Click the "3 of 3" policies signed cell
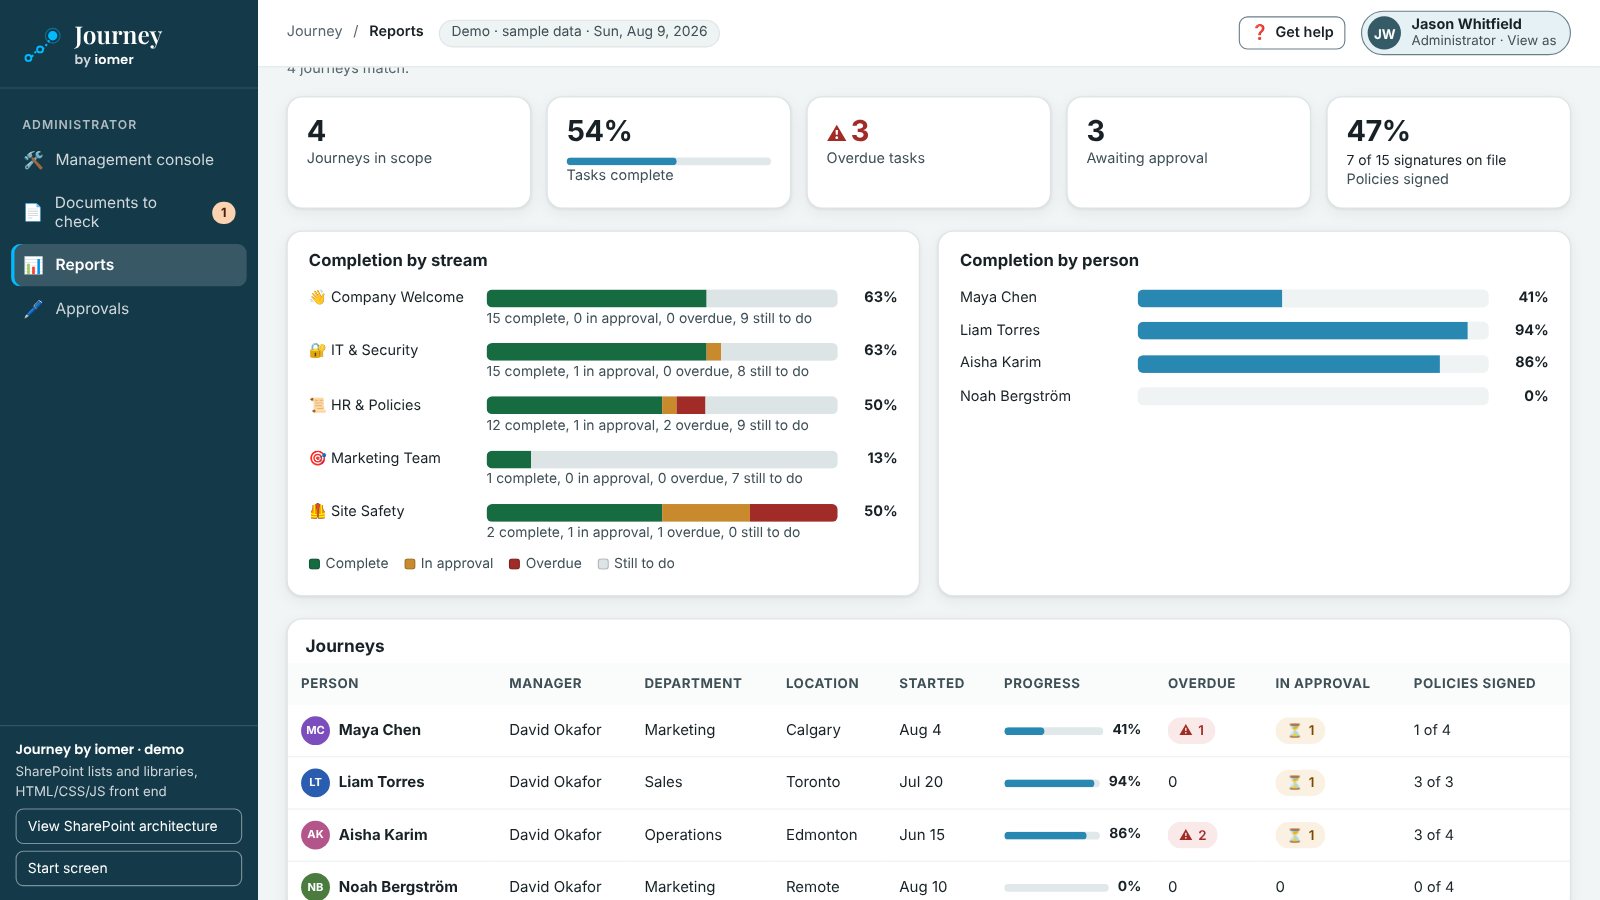The image size is (1600, 900). 1433,782
